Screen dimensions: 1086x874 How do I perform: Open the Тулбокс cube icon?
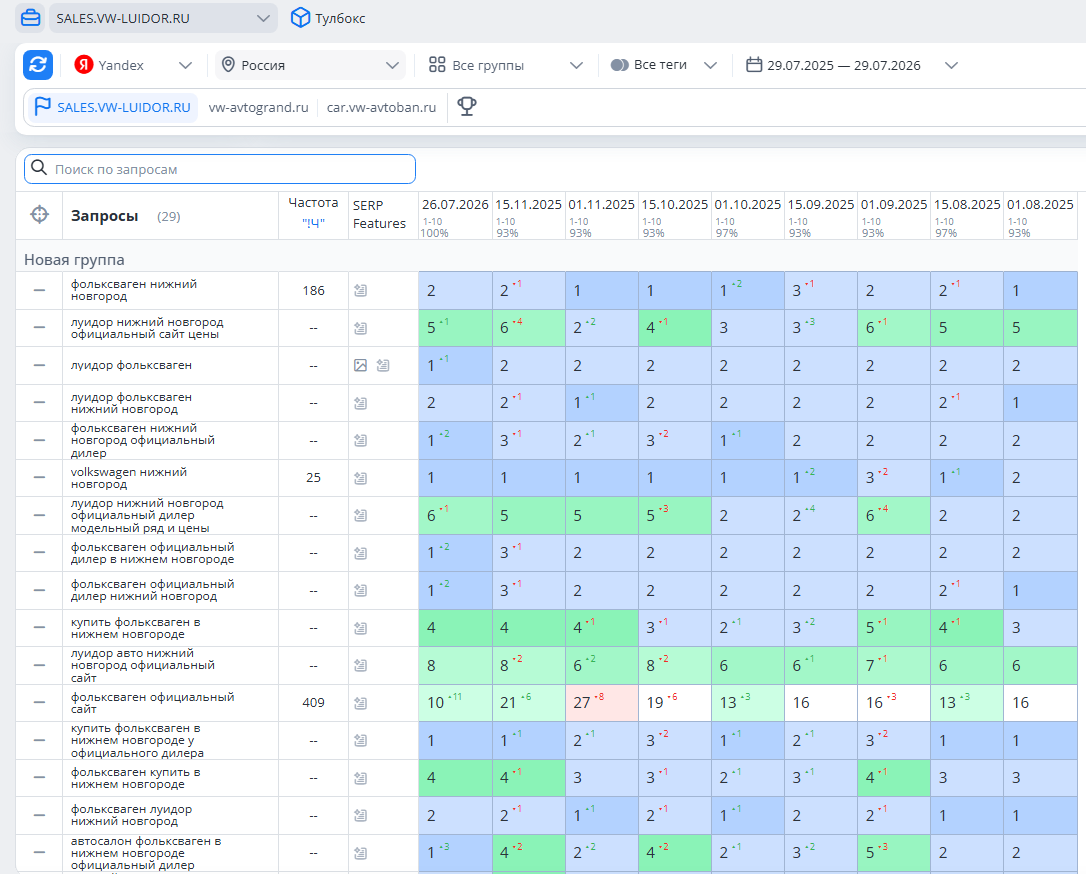300,18
